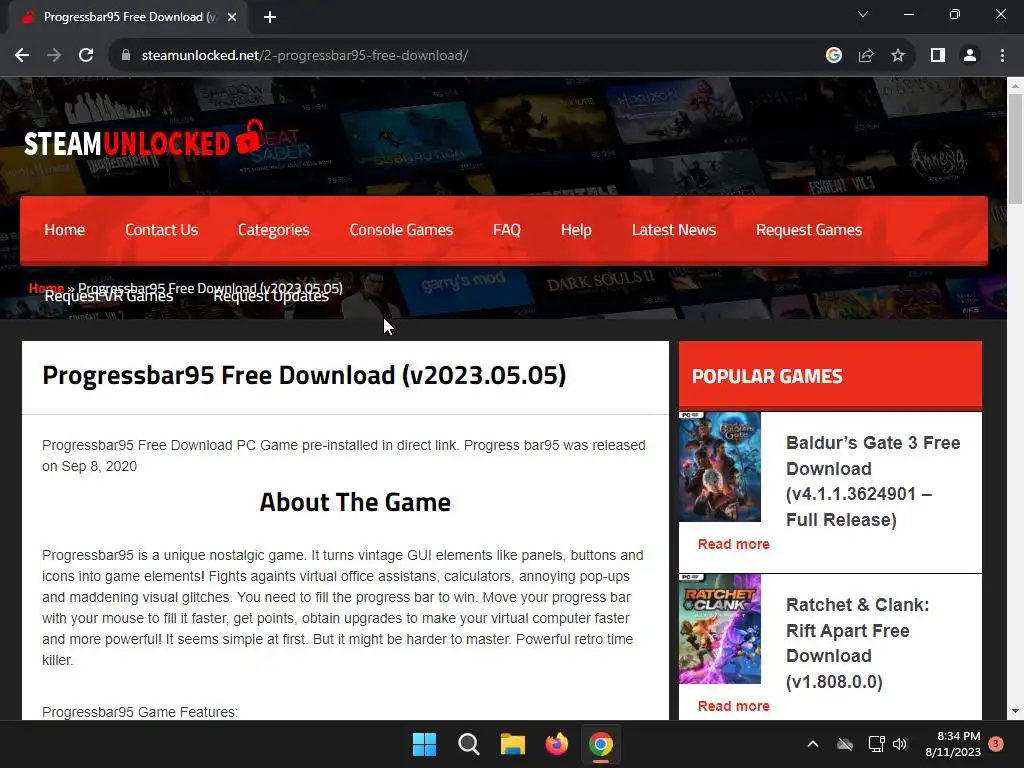Click the Ratchet & Clank thumbnail

[720, 629]
